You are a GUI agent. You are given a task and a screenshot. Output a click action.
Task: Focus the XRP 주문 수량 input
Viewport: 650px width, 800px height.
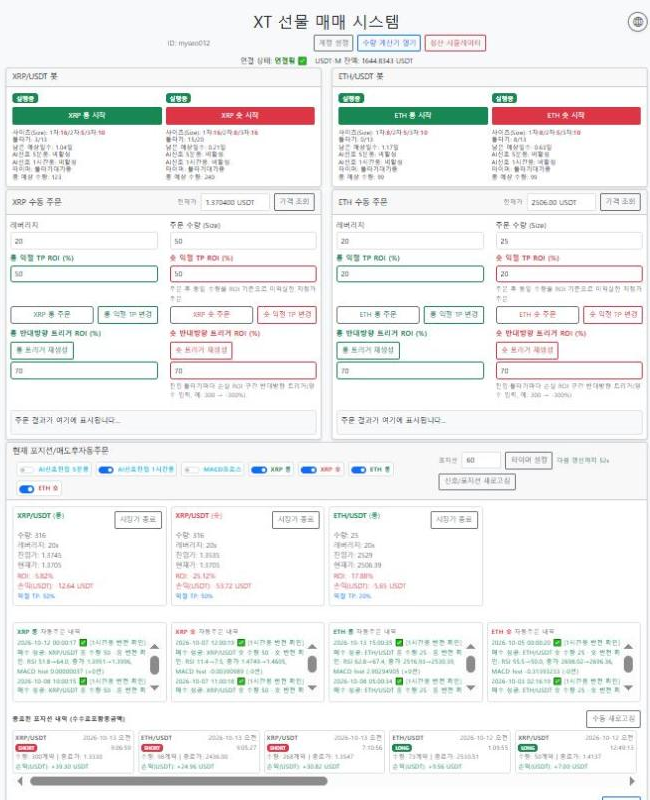(x=243, y=241)
